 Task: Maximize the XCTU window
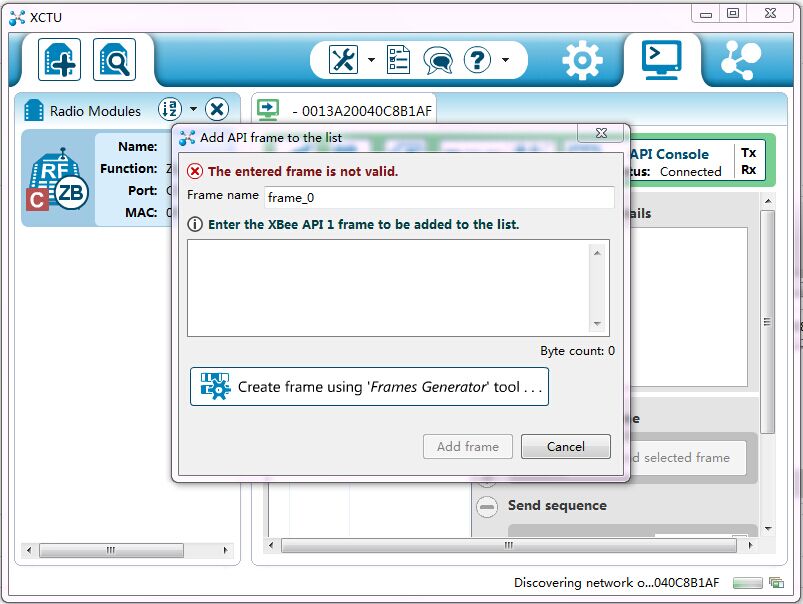[x=733, y=14]
